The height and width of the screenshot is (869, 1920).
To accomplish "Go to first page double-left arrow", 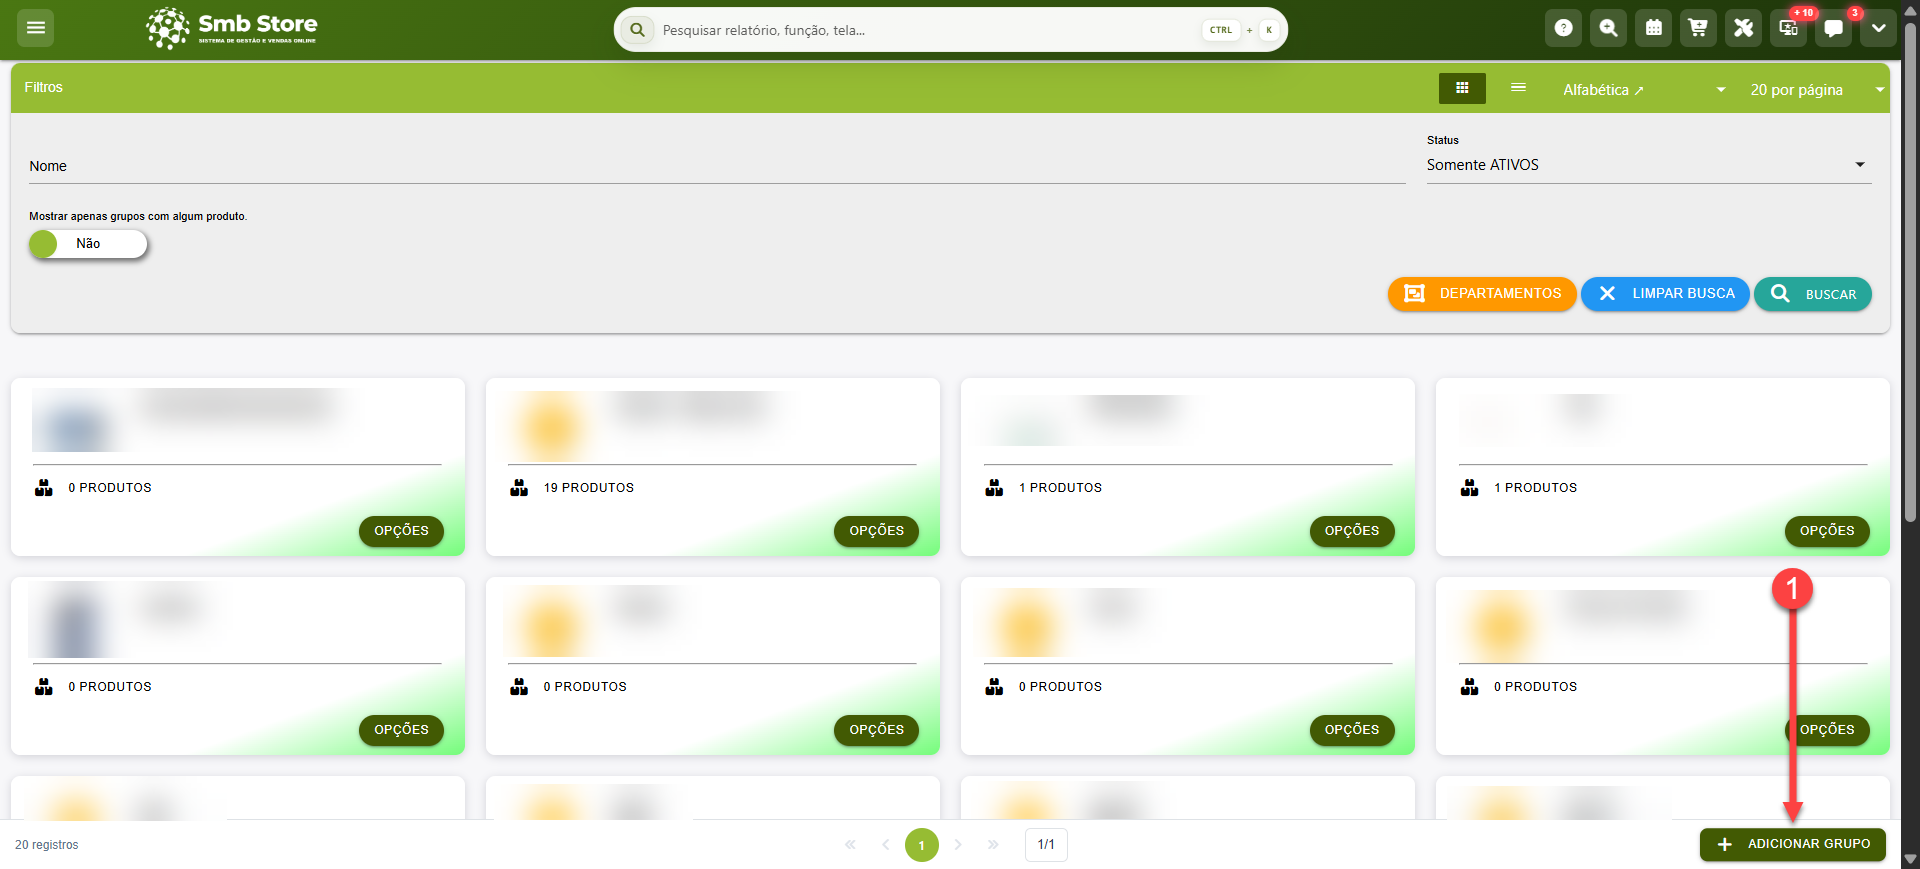I will click(850, 845).
